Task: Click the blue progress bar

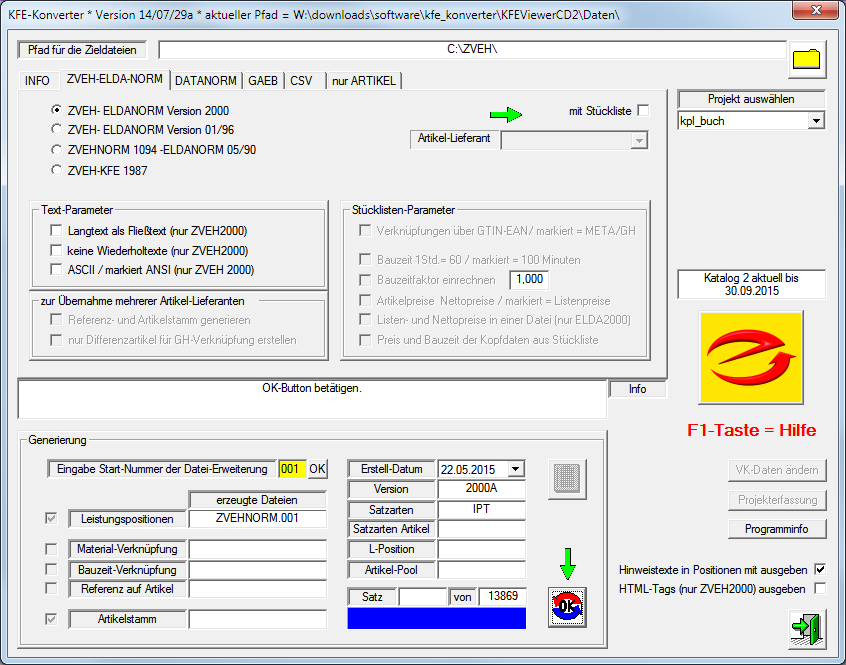Action: point(438,619)
